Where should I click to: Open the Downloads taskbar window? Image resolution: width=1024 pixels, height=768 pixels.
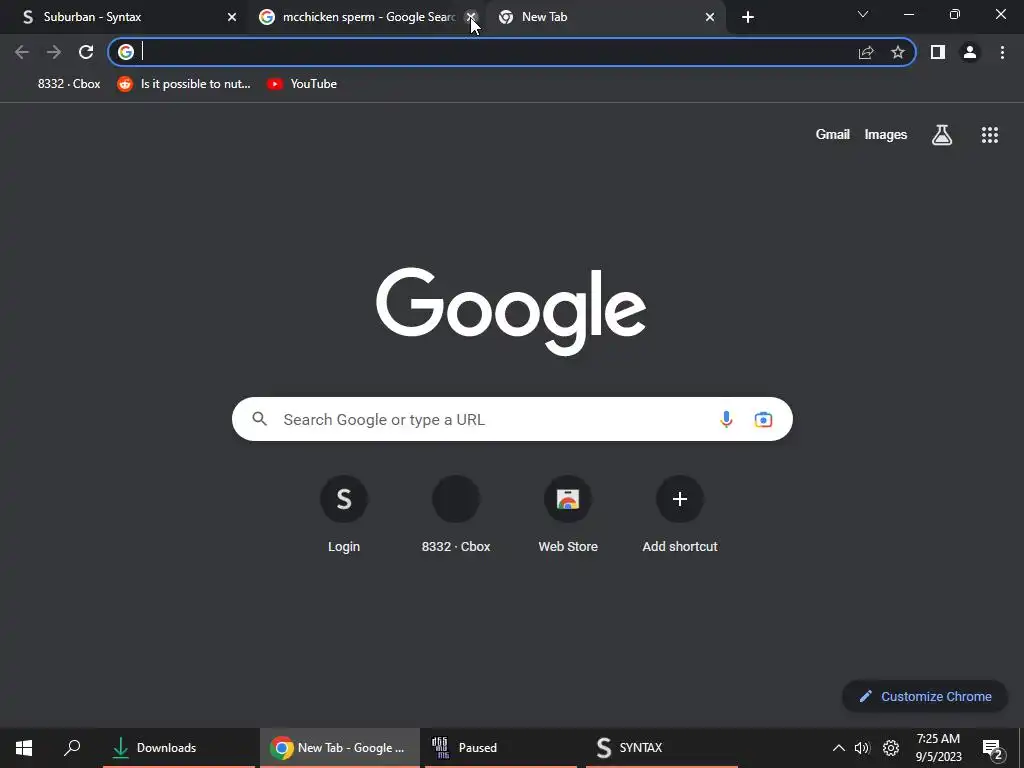point(179,748)
